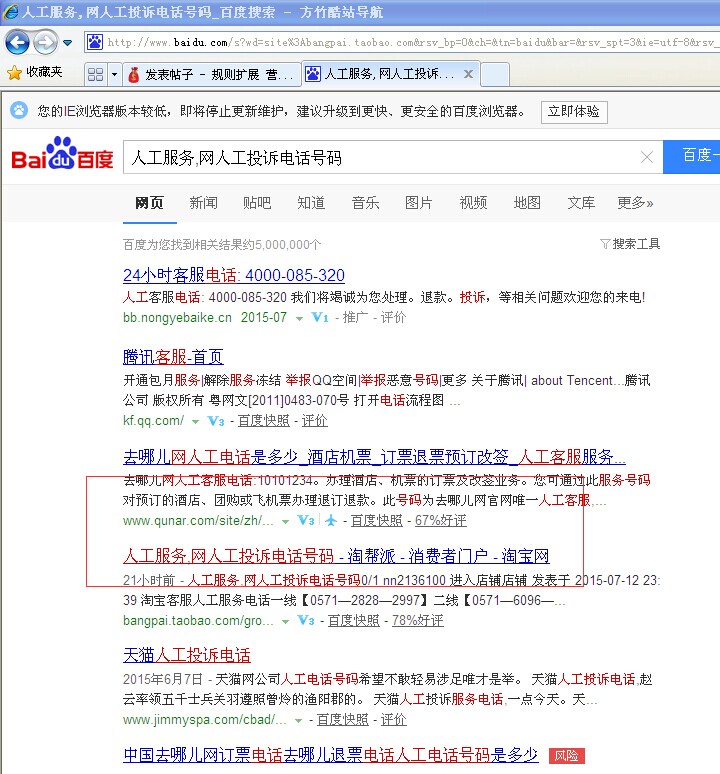Click 评价 on the jimmyspa result
This screenshot has height=774, width=720.
tap(394, 720)
